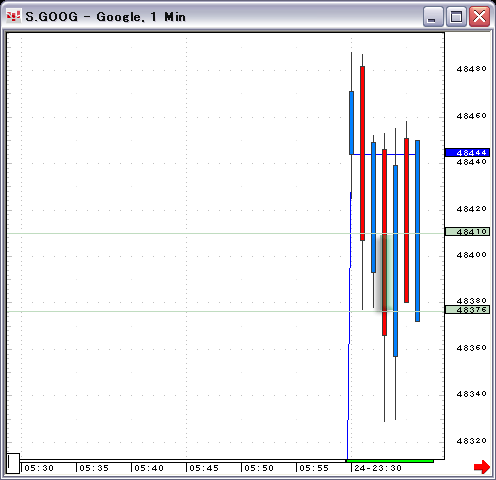This screenshot has height=480, width=496.
Task: Click the first blue candlestick body
Action: click(351, 123)
